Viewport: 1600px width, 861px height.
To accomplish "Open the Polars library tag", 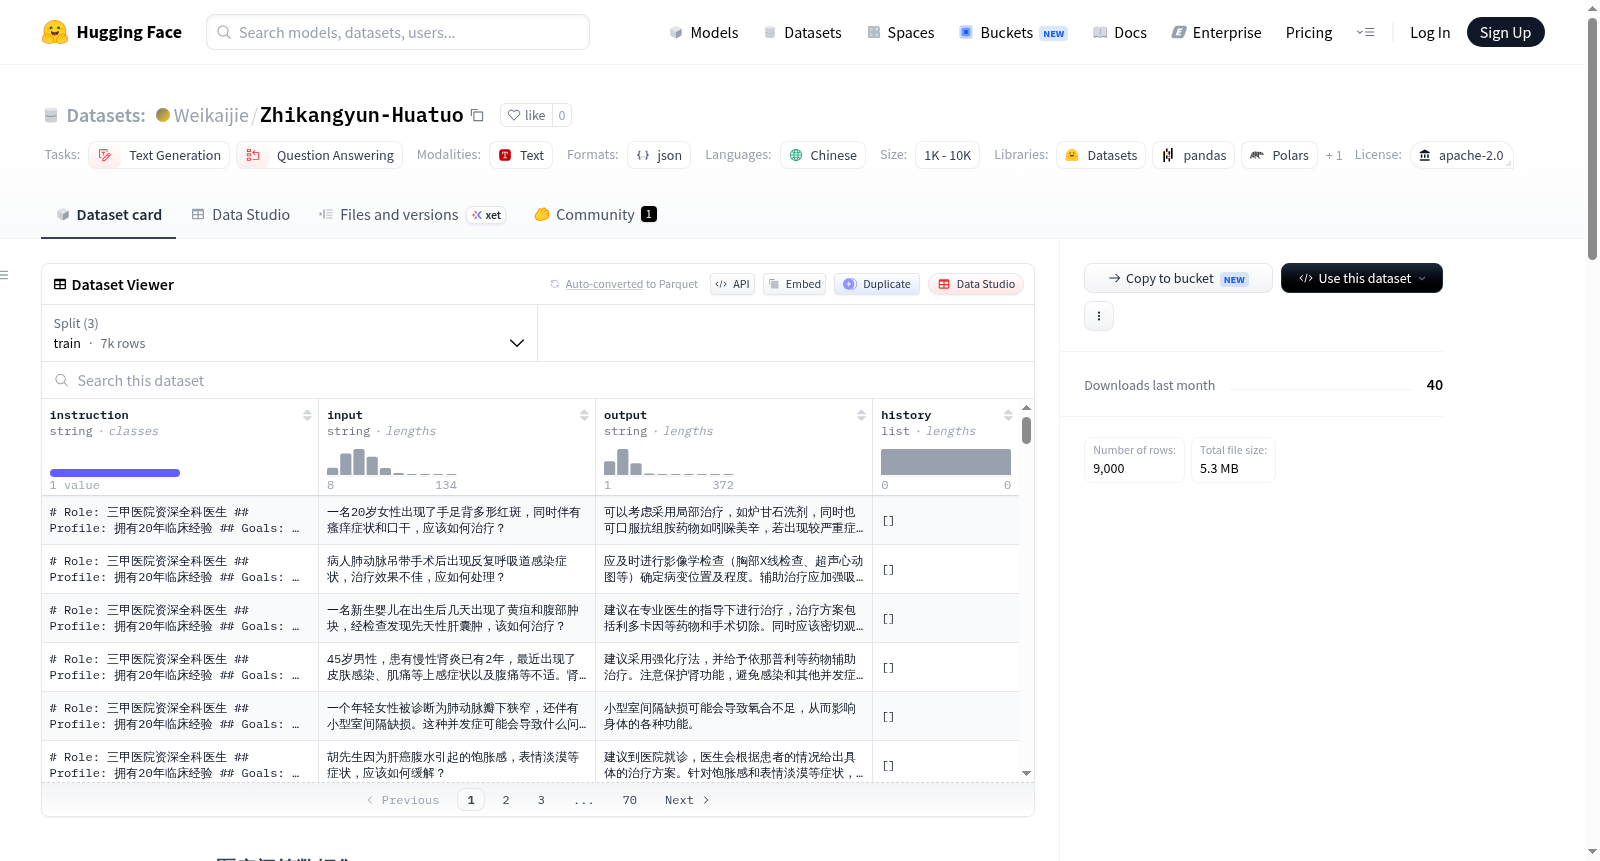I will click(1279, 155).
